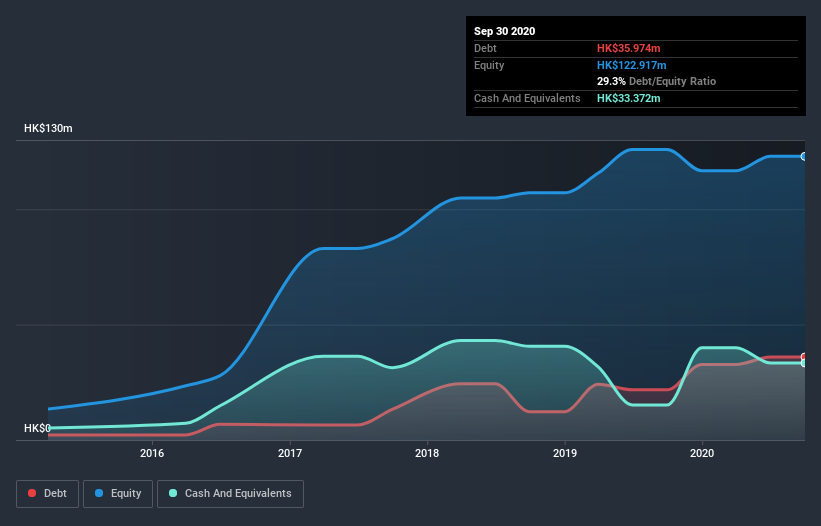Click the 29.3% Debt/Equity Ratio text

pos(656,81)
